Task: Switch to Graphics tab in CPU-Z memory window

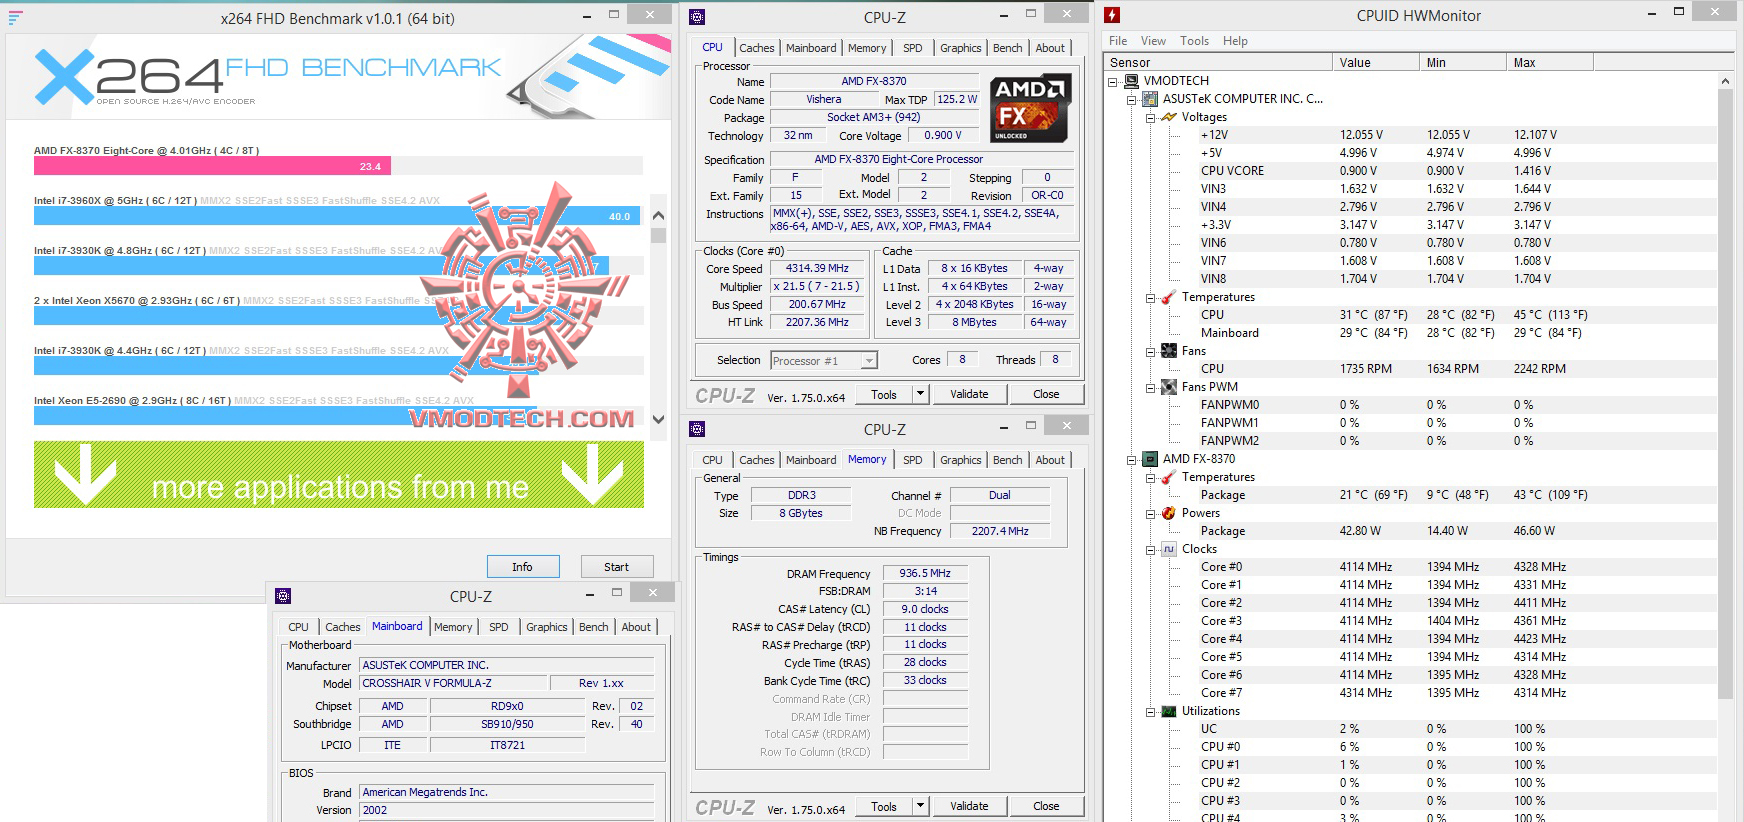Action: [x=960, y=460]
